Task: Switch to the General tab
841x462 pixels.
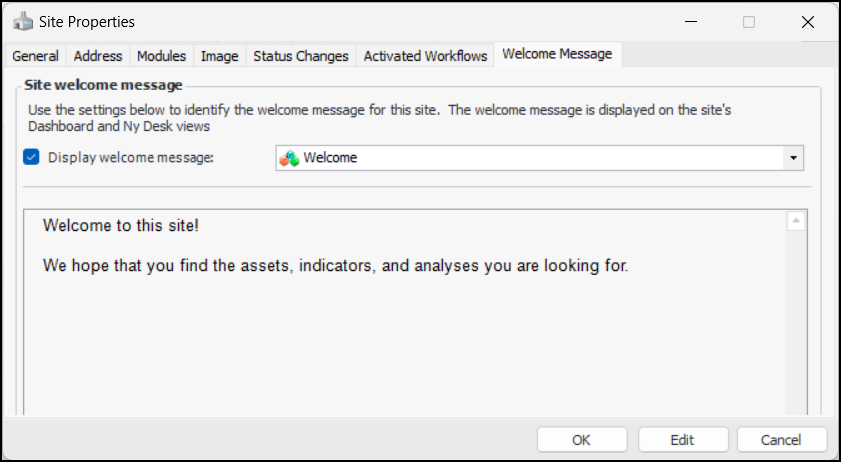Action: click(x=35, y=56)
